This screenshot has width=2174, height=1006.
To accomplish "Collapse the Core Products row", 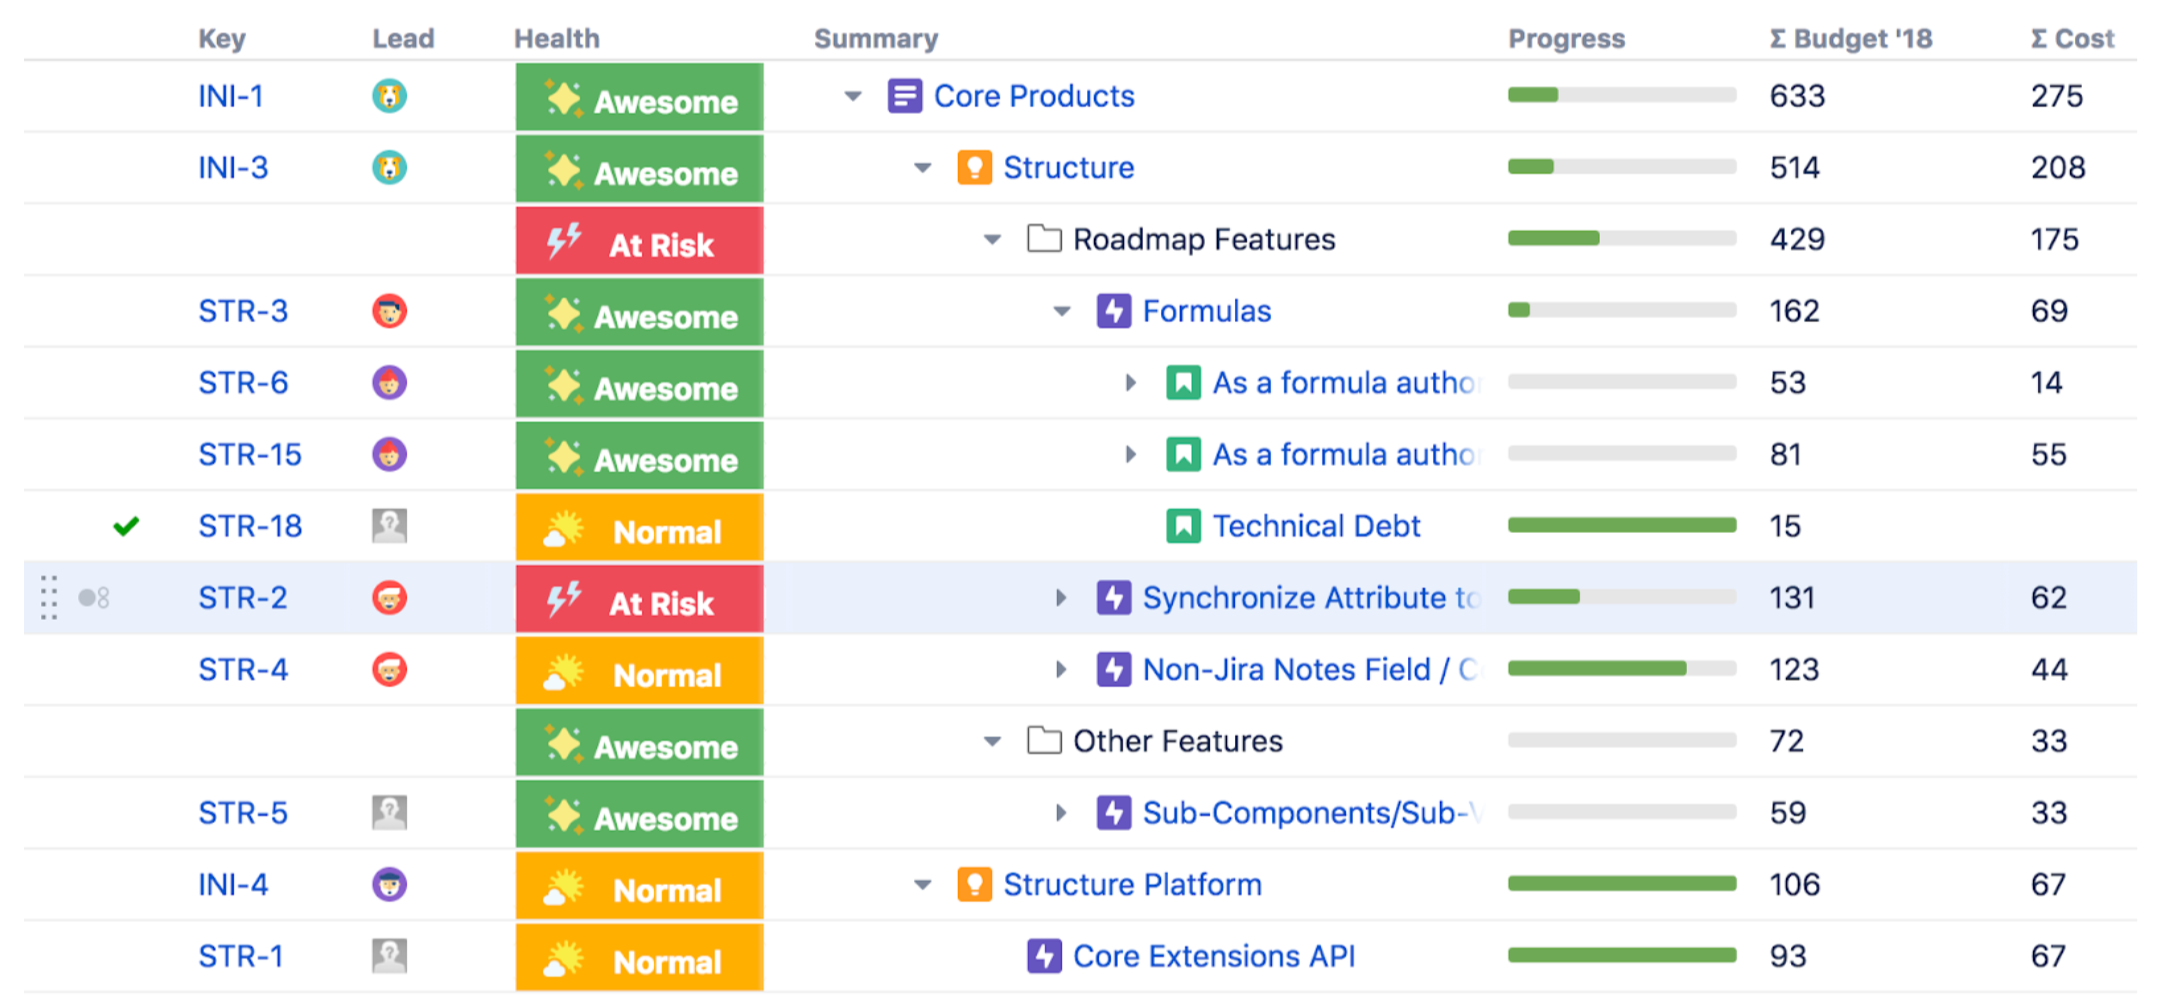I will [x=853, y=97].
